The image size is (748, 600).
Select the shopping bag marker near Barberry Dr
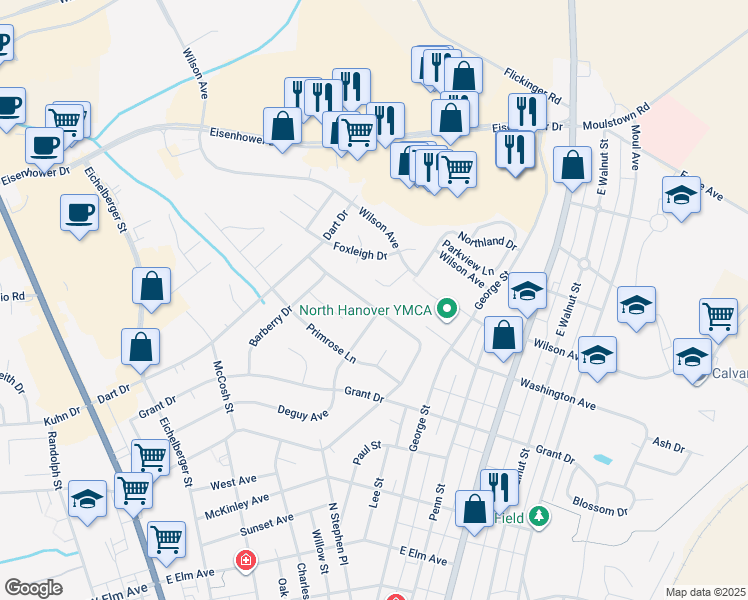tap(150, 286)
